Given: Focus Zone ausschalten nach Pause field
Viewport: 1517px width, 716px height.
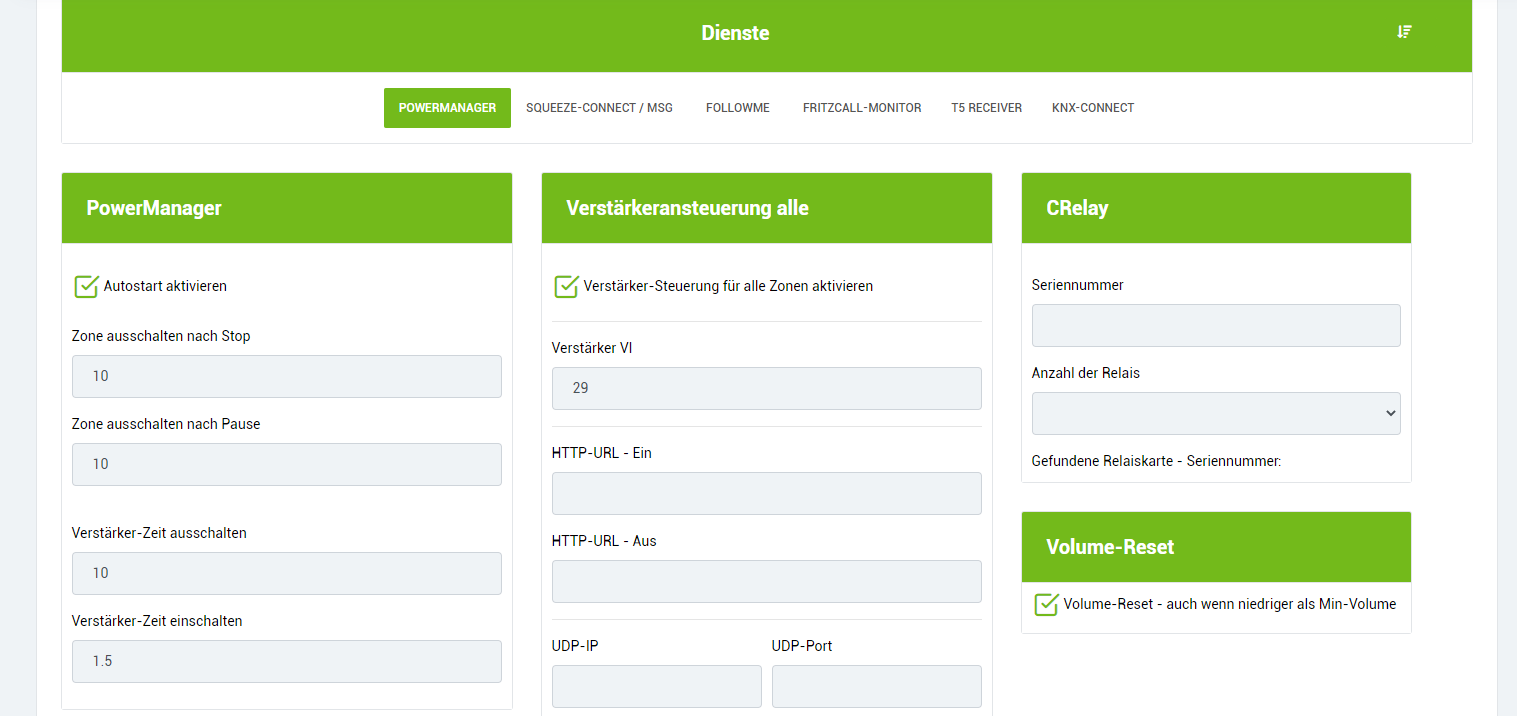Looking at the screenshot, I should click(x=286, y=464).
